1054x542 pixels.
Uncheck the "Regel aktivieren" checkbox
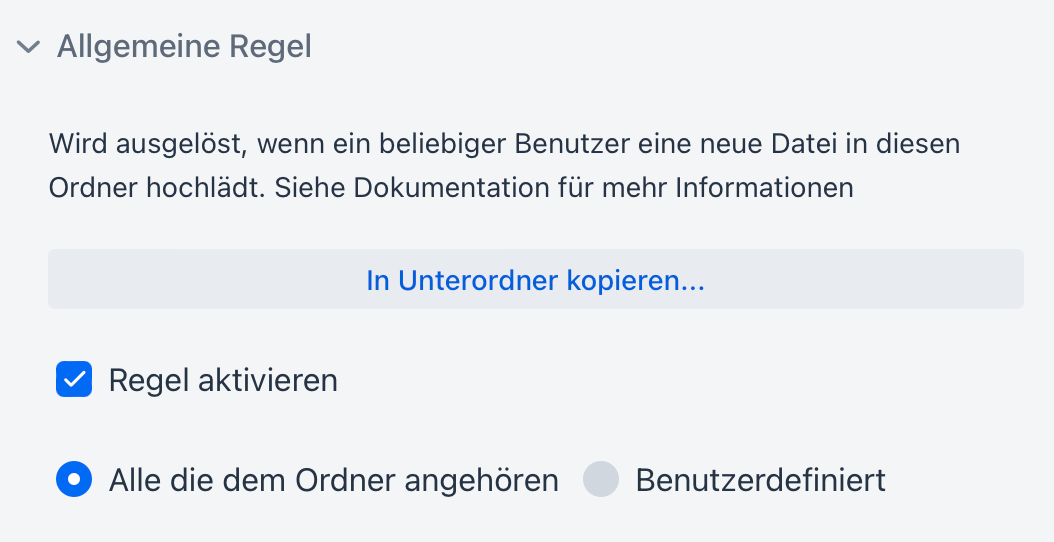[x=74, y=380]
